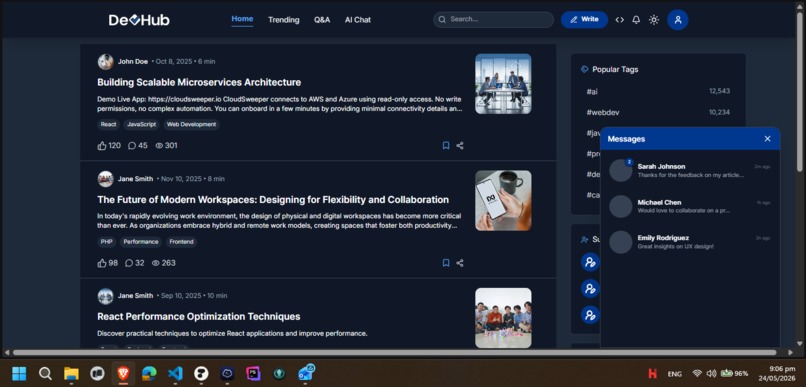The width and height of the screenshot is (806, 387).
Task: Open Sarah Johnson's message thread
Action: pyautogui.click(x=690, y=170)
